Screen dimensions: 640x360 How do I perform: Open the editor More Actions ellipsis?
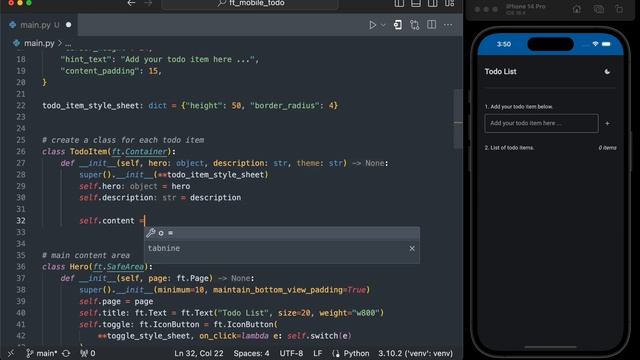[448, 25]
